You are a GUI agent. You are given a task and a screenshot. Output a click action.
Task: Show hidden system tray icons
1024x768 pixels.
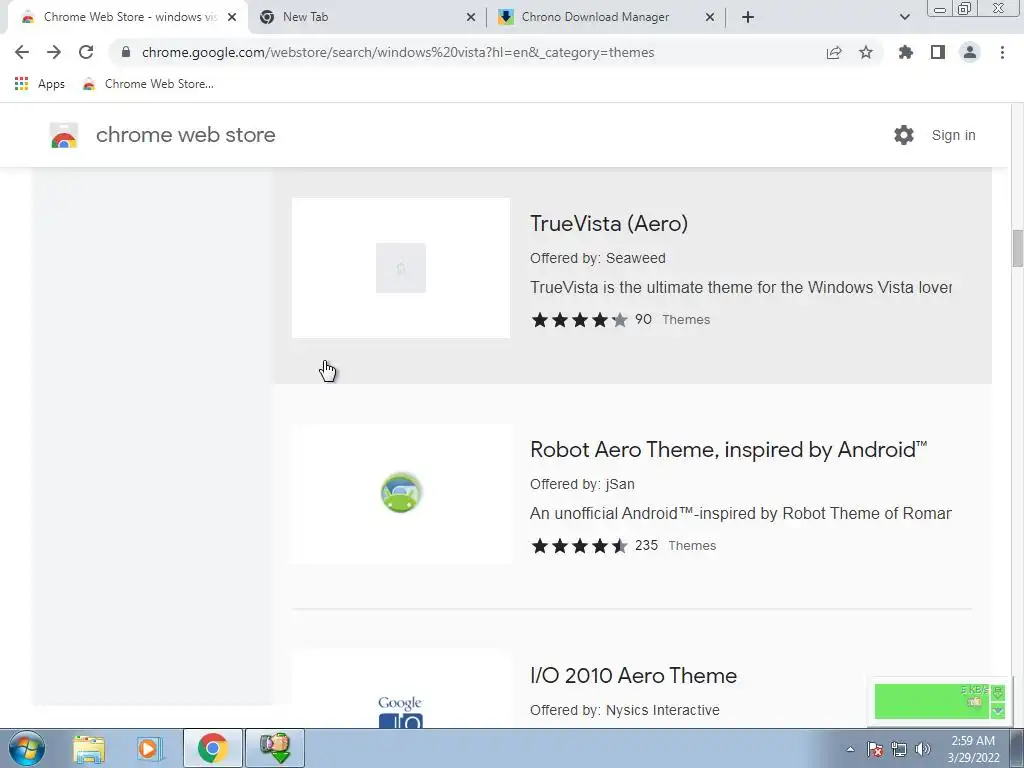[x=850, y=749]
